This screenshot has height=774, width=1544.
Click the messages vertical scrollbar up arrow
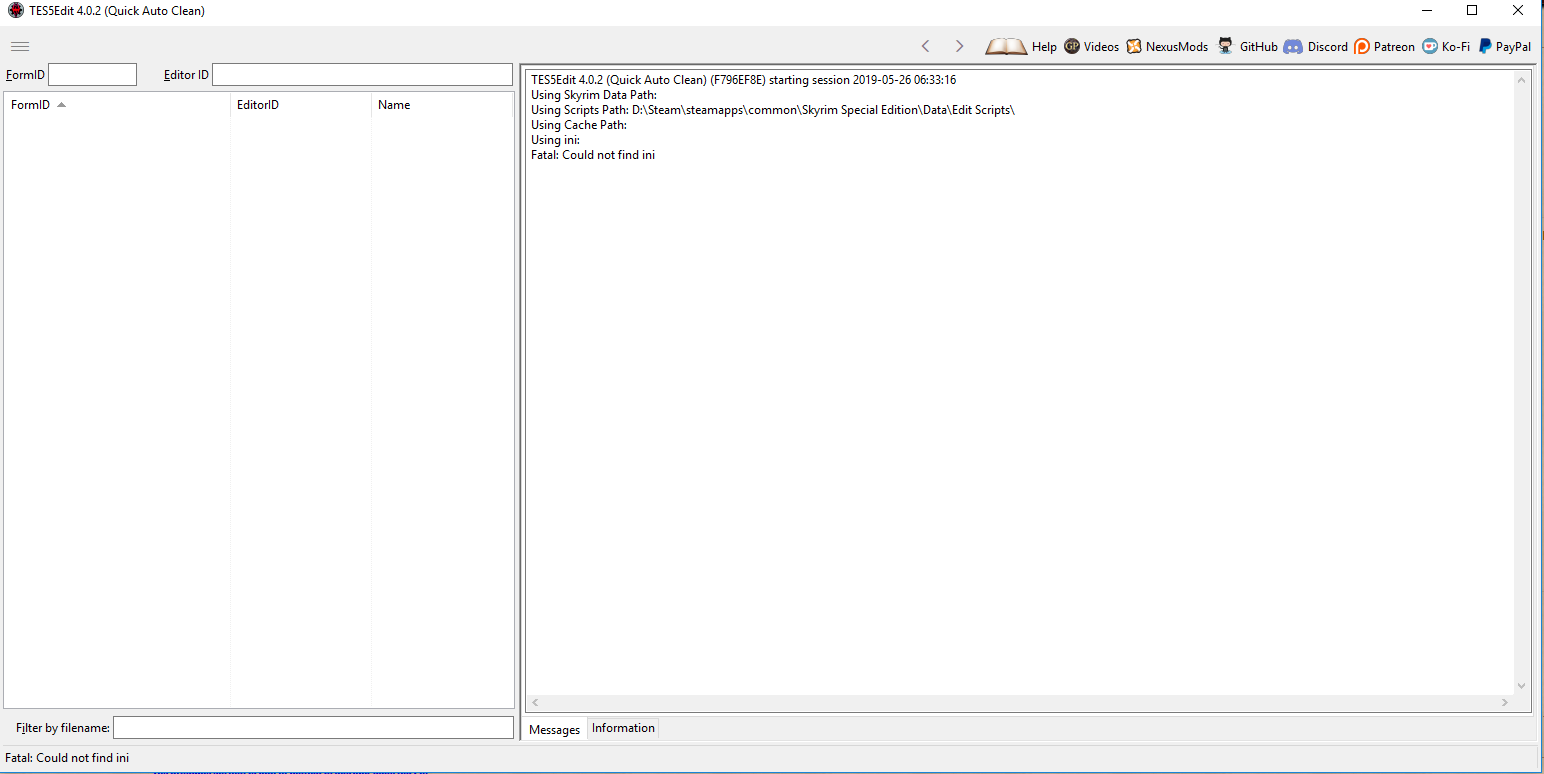1522,79
